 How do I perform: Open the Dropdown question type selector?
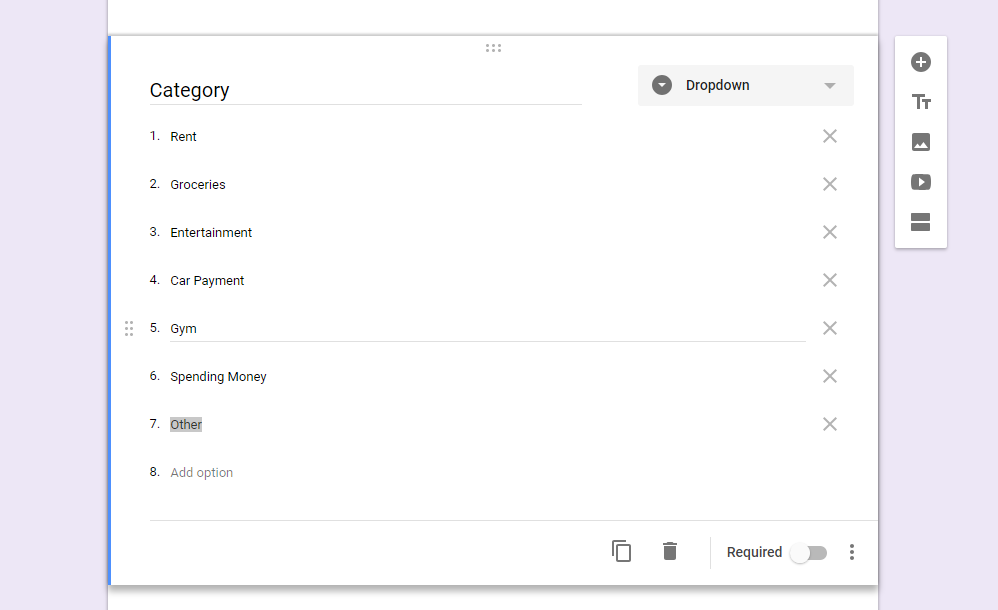(745, 85)
